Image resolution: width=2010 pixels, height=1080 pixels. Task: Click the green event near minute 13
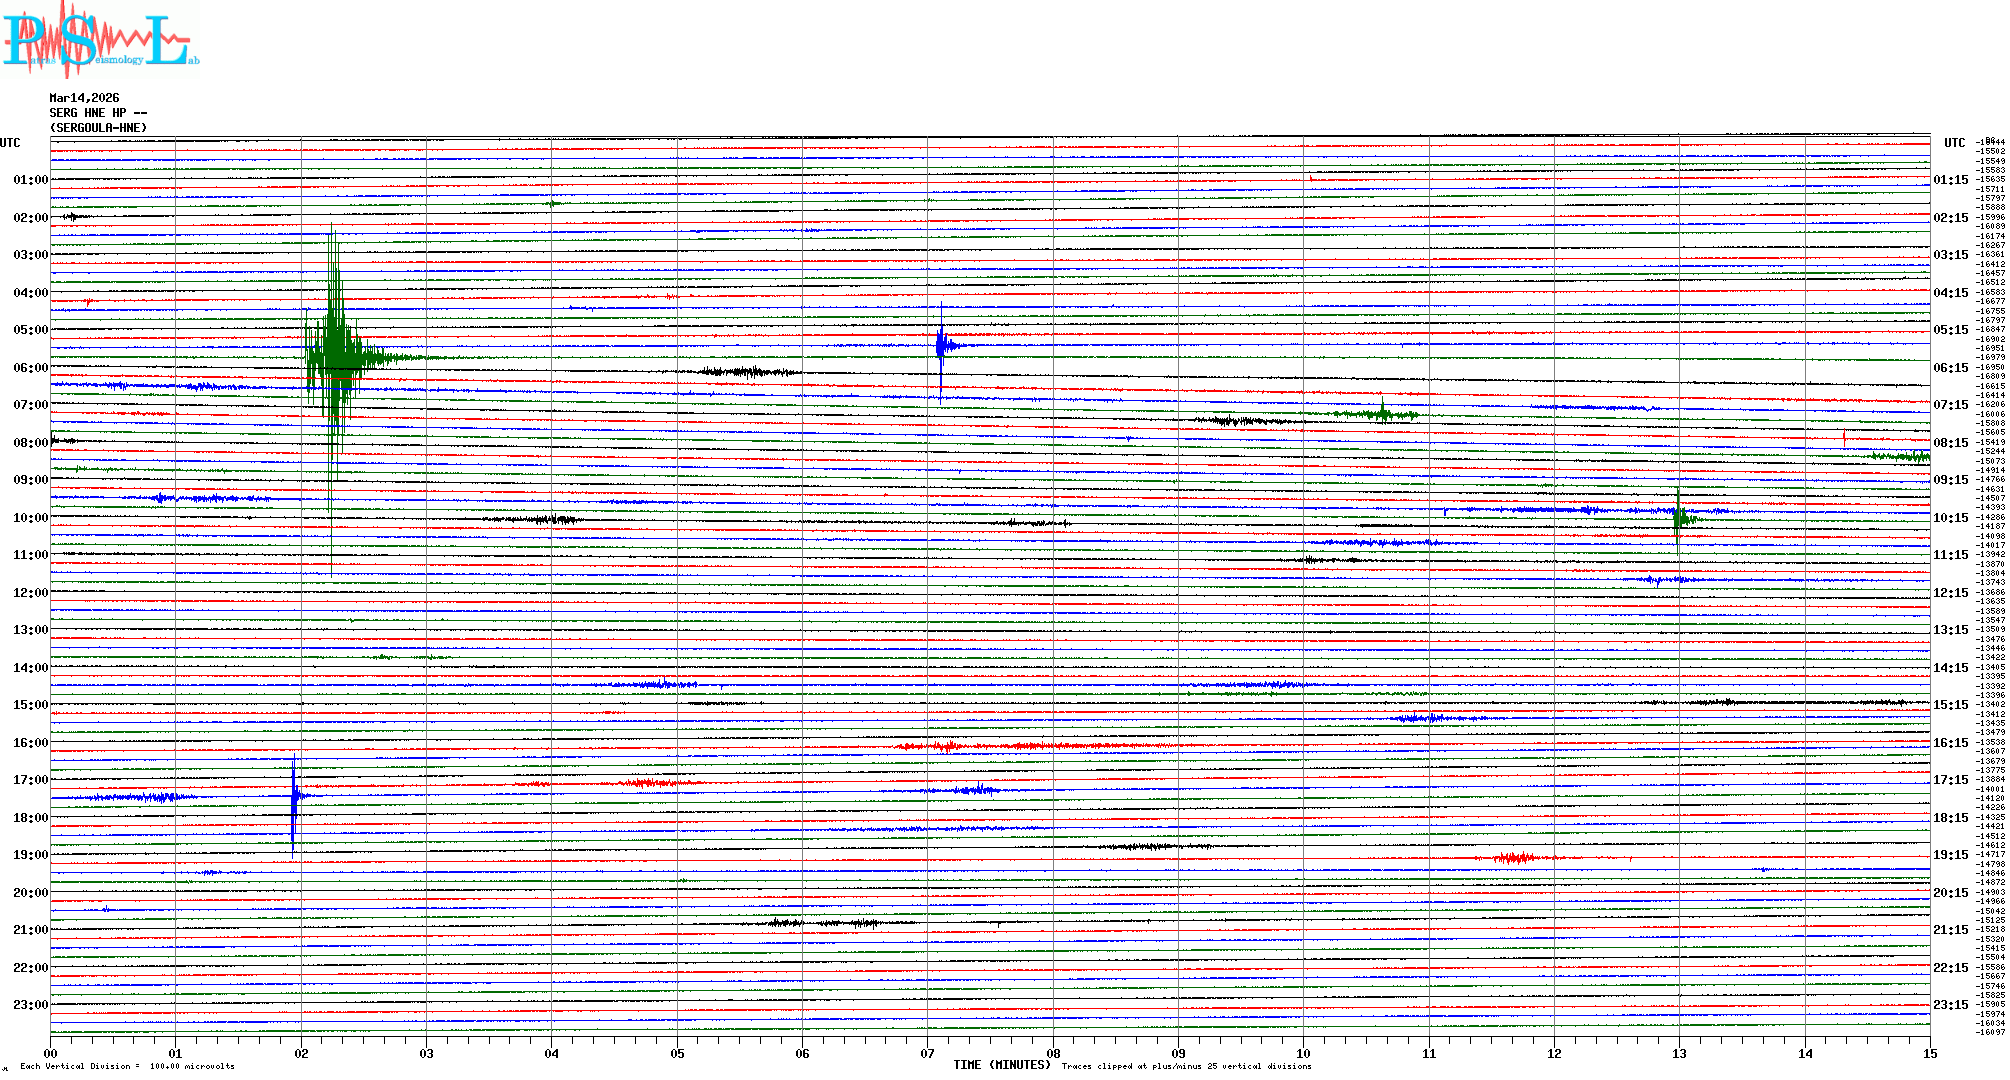pyautogui.click(x=1679, y=517)
